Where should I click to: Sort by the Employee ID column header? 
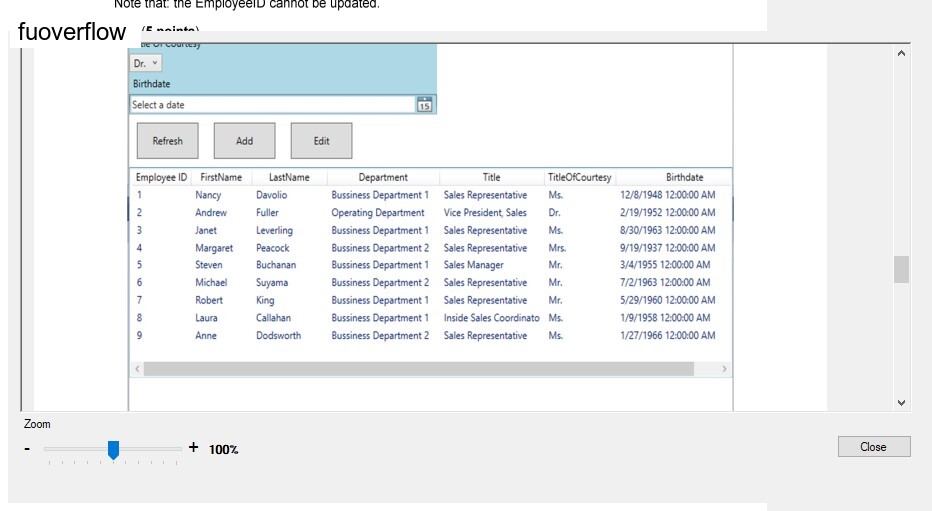(x=161, y=177)
